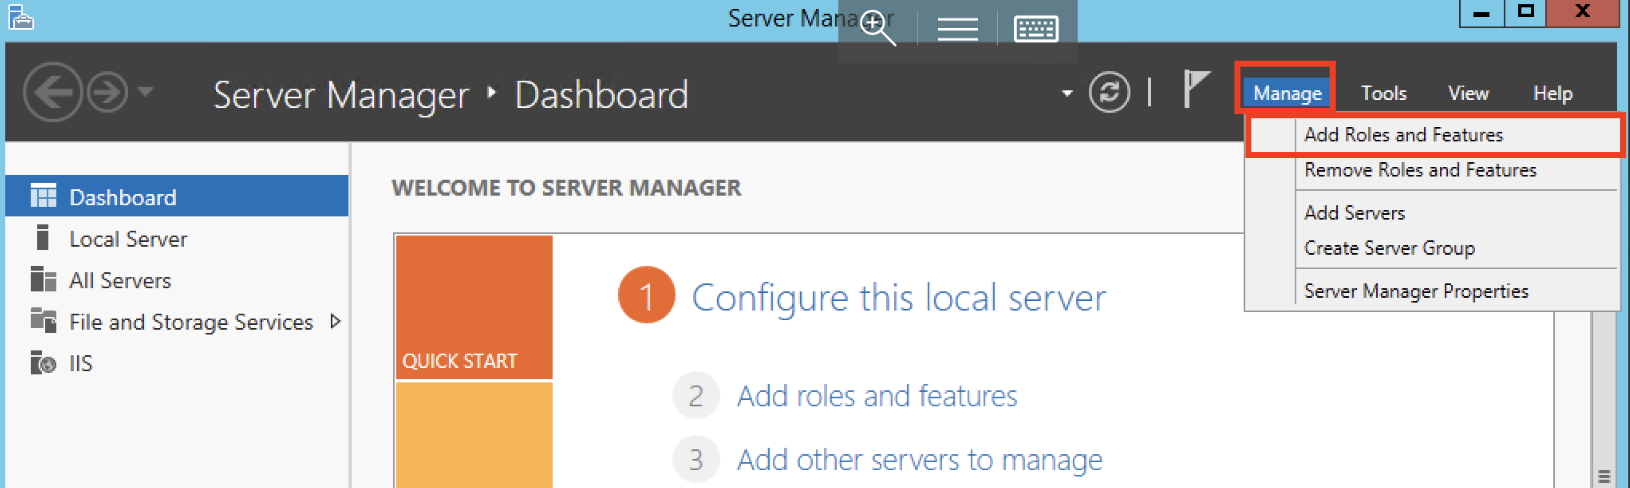
Task: Close the Server Manager window
Action: 1583,12
